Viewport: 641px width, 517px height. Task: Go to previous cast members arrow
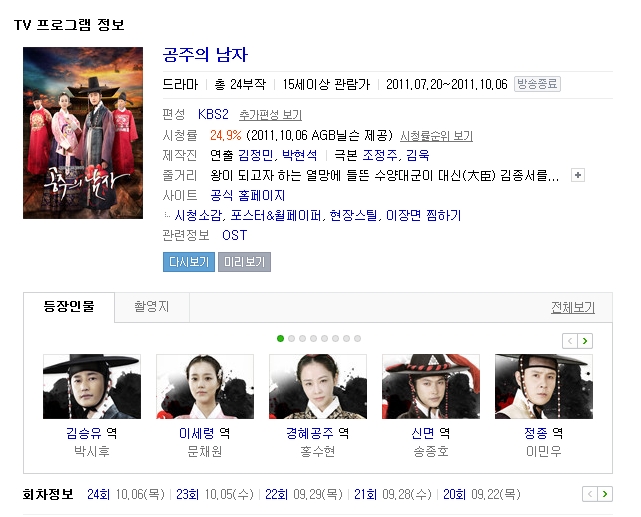click(570, 341)
